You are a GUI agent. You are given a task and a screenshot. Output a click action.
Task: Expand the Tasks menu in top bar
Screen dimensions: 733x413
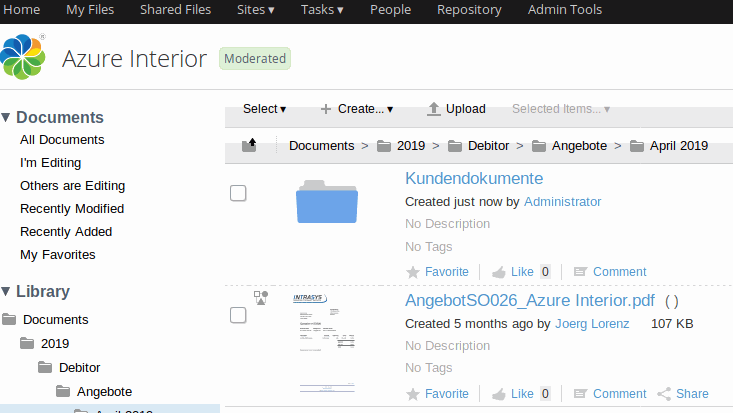pos(322,10)
